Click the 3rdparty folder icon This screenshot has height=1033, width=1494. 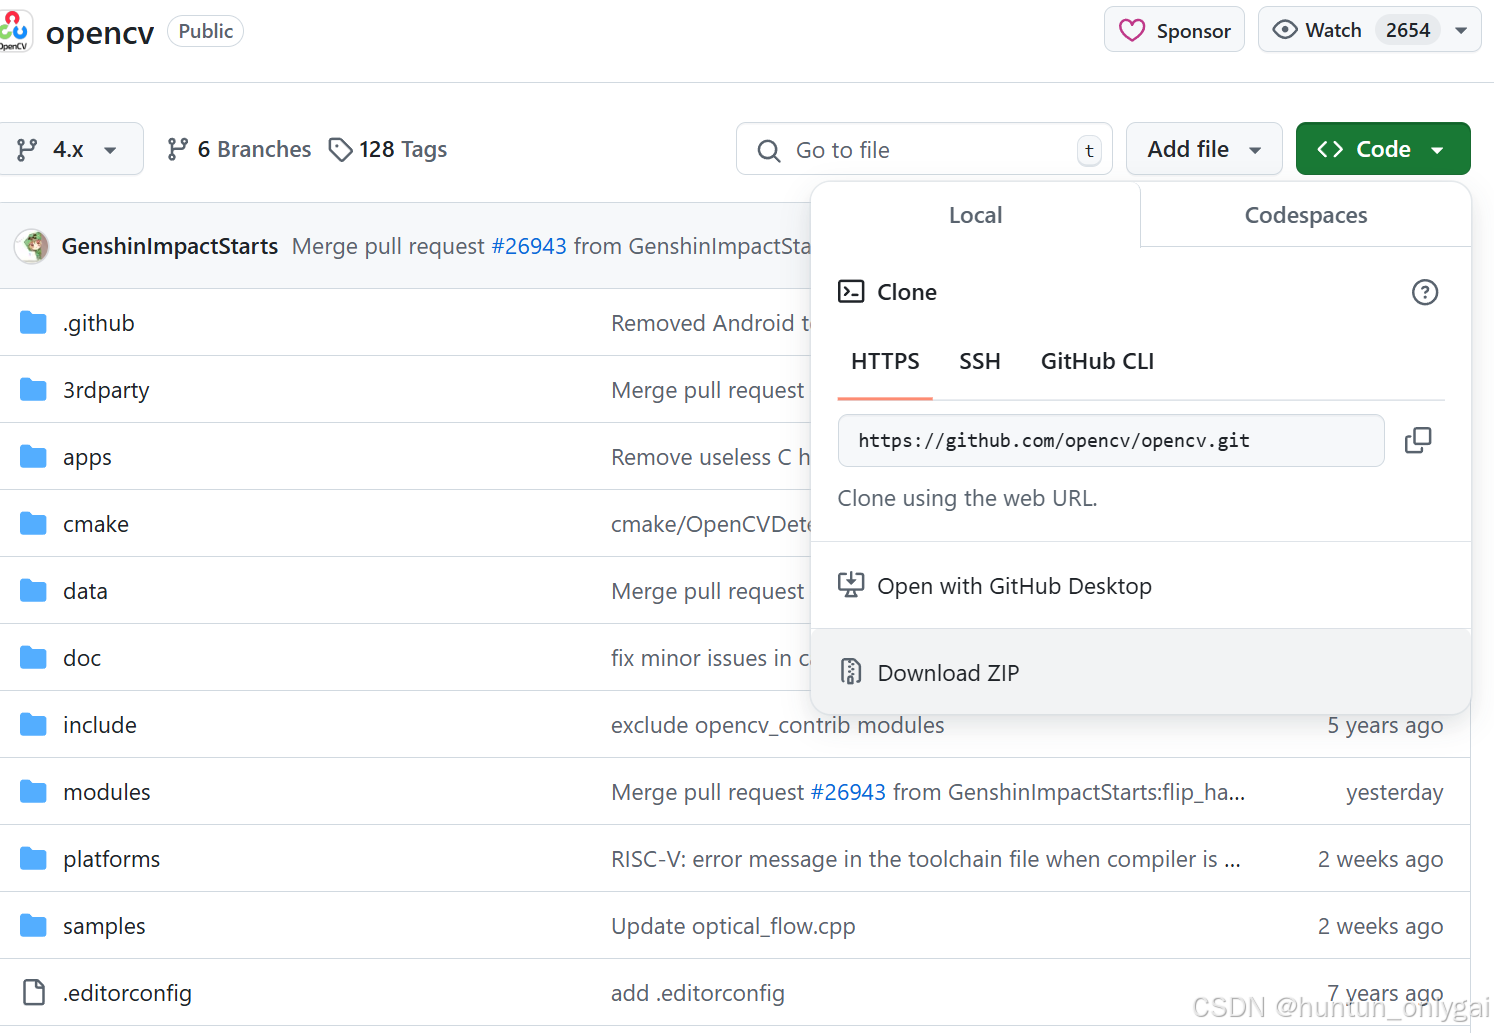point(33,389)
